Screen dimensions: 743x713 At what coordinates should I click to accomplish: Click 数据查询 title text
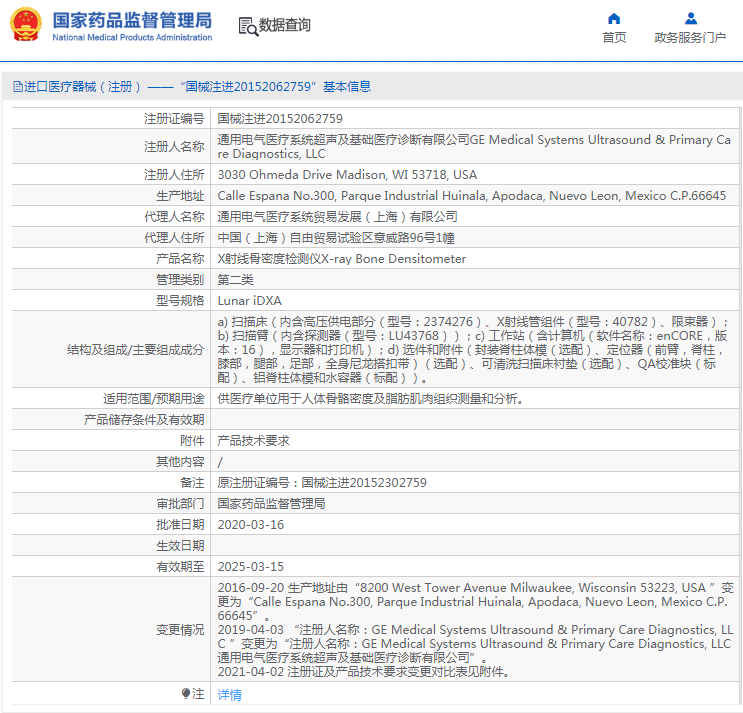coord(285,25)
